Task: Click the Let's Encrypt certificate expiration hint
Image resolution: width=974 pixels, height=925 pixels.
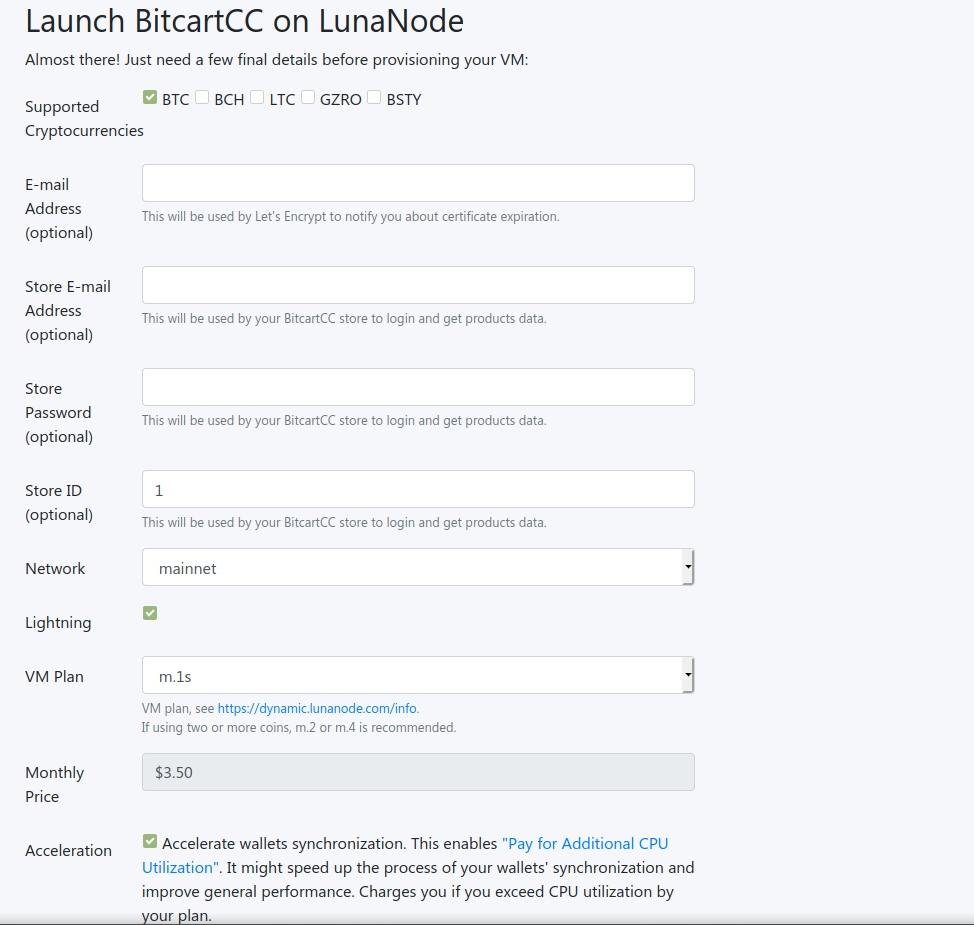Action: tap(350, 216)
